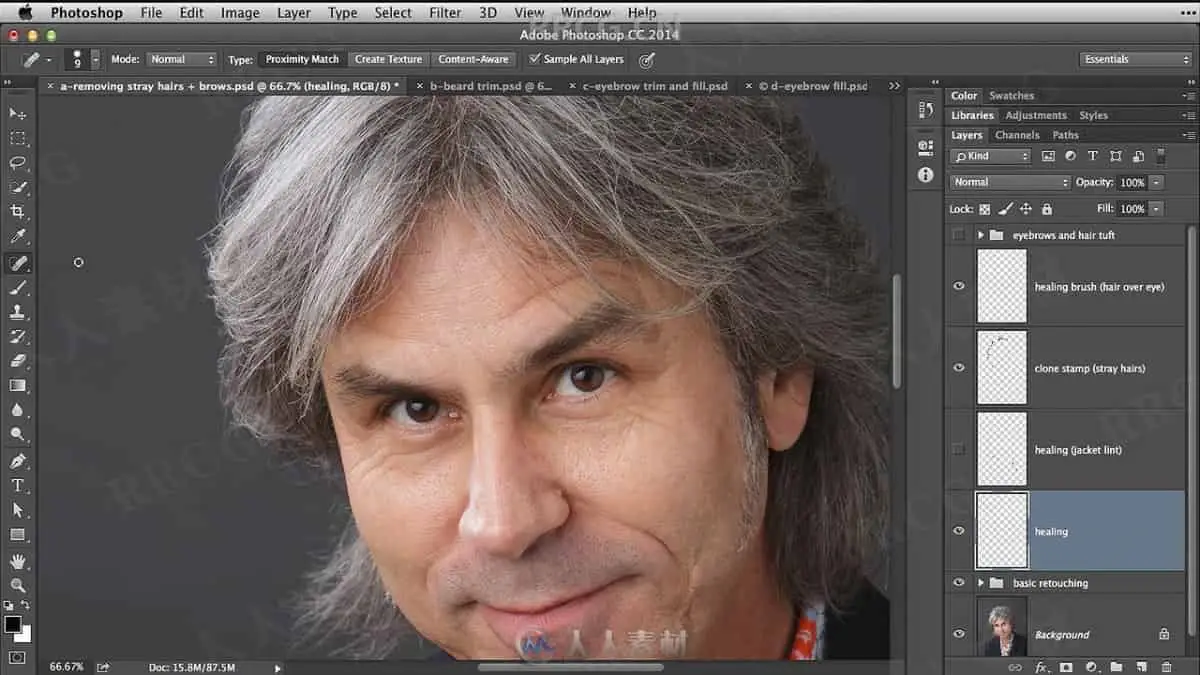This screenshot has width=1200, height=675.
Task: Select the Lasso tool
Action: [17, 163]
